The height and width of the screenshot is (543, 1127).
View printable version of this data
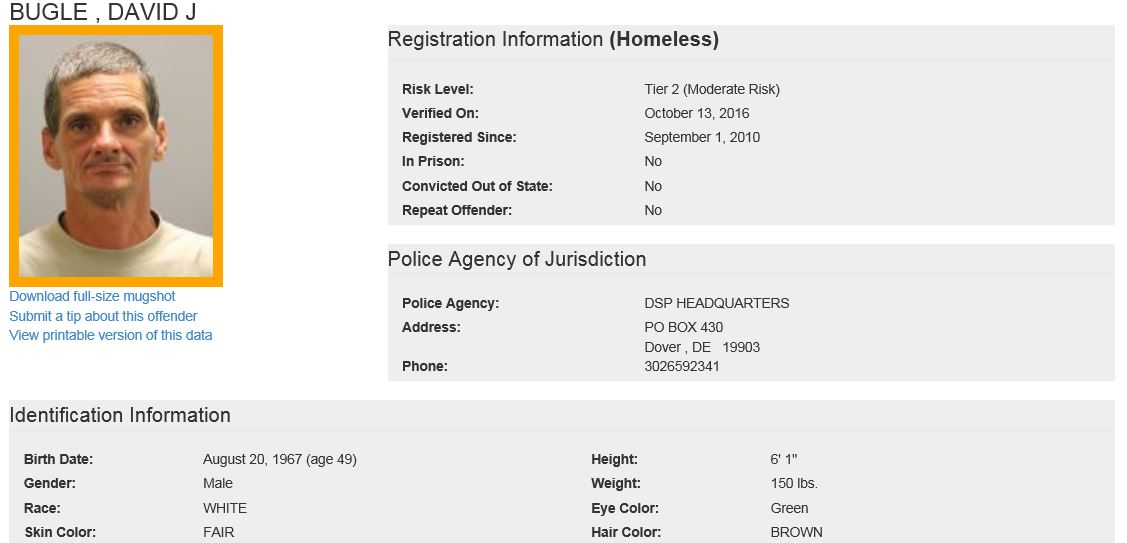[x=110, y=335]
